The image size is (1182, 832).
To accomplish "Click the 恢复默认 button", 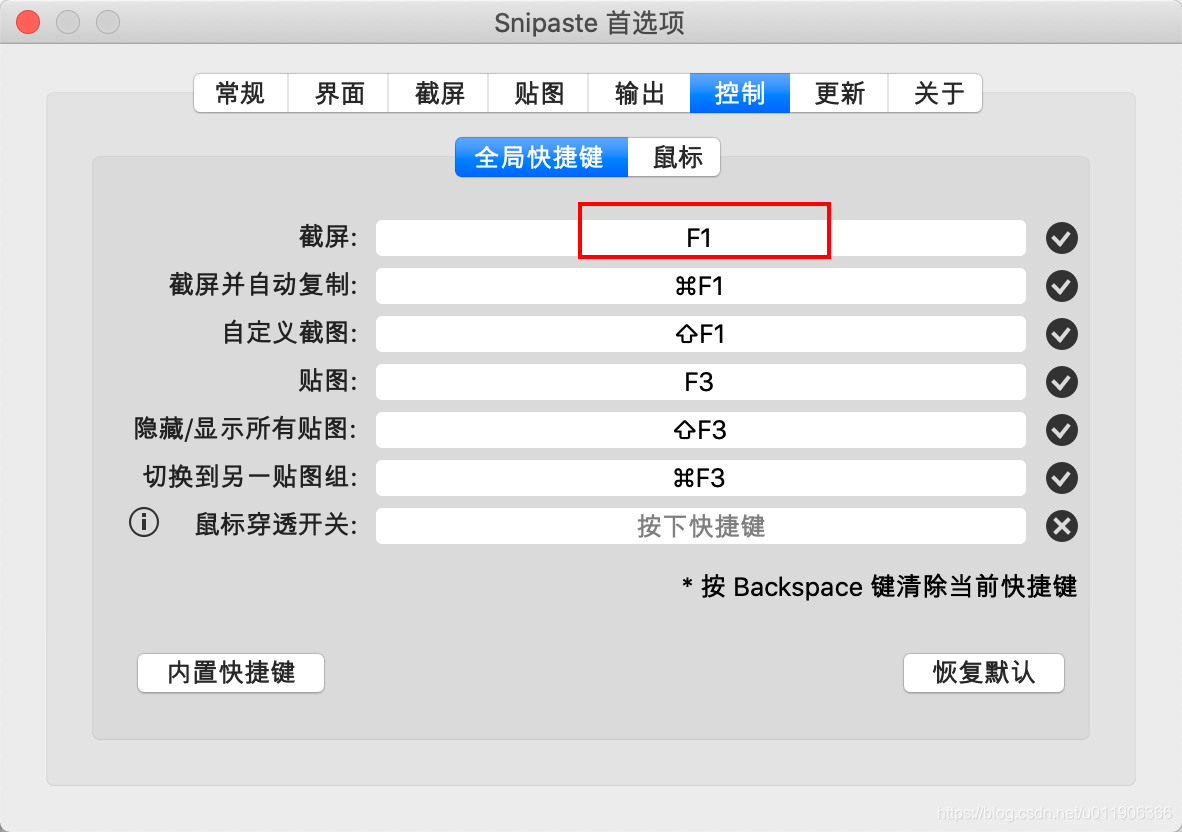I will [x=984, y=672].
